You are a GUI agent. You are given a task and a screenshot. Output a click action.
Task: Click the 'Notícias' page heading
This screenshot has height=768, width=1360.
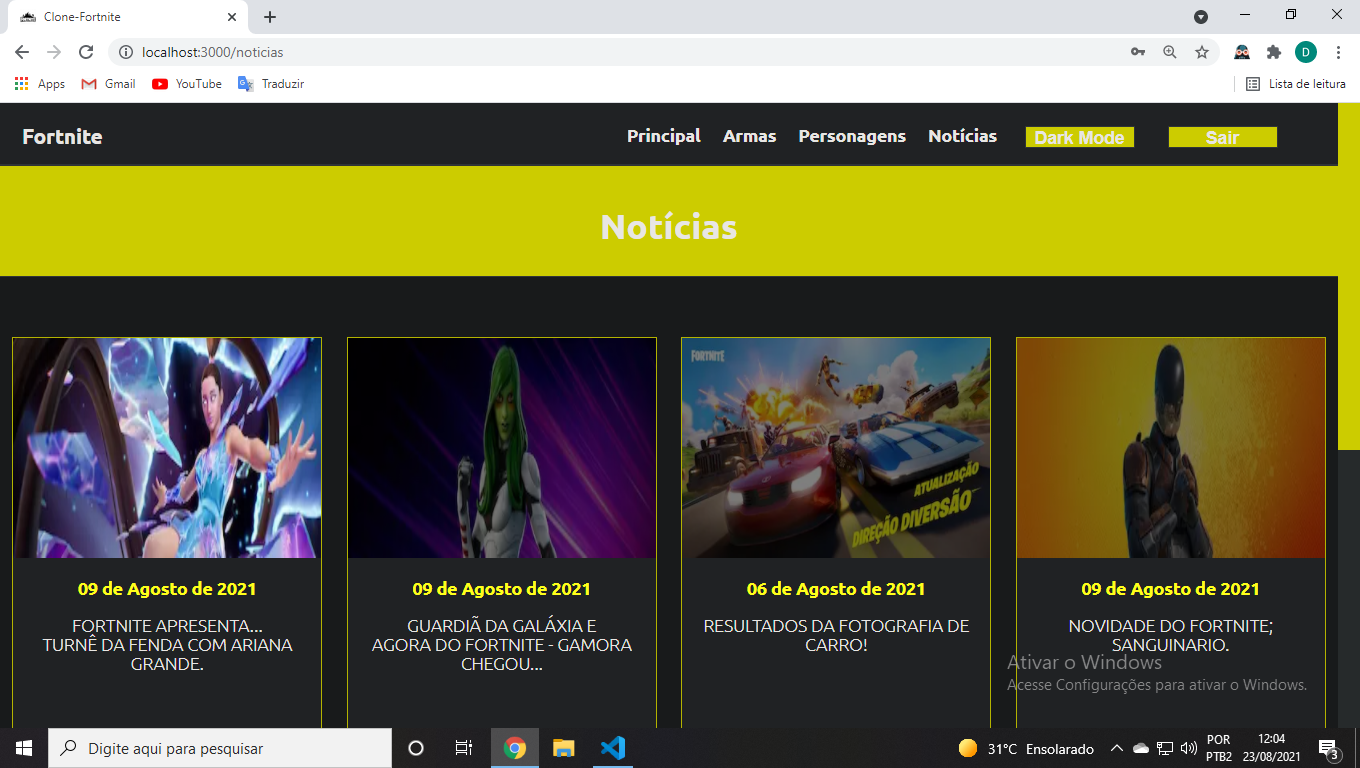[669, 227]
